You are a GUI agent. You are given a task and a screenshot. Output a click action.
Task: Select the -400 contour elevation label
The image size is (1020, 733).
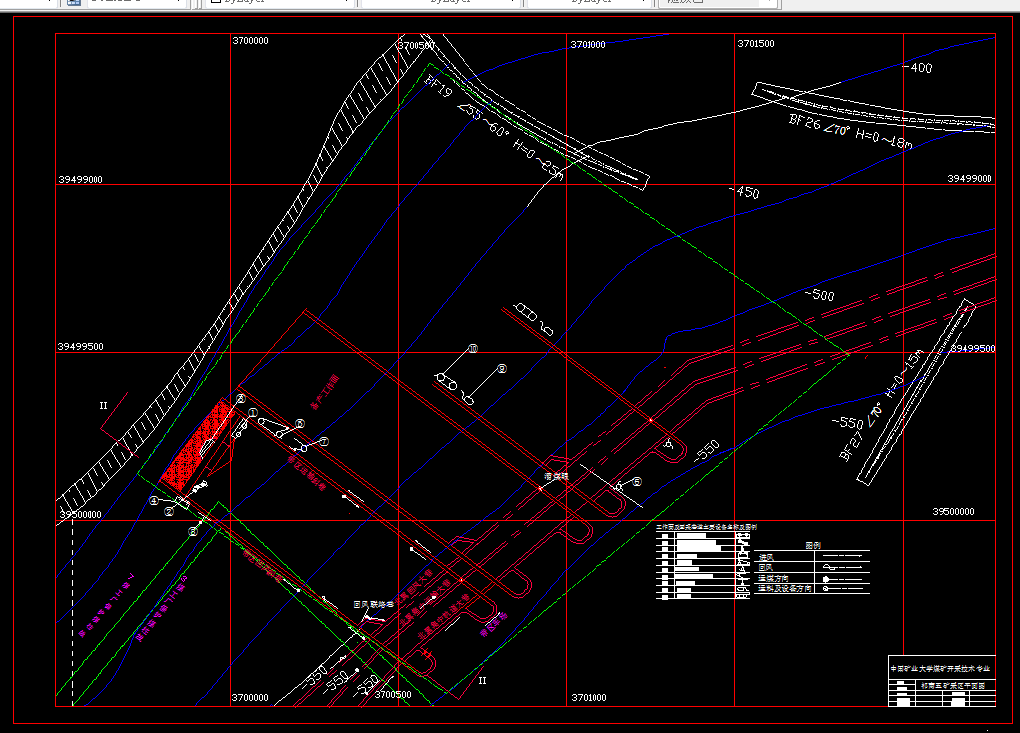click(x=918, y=67)
